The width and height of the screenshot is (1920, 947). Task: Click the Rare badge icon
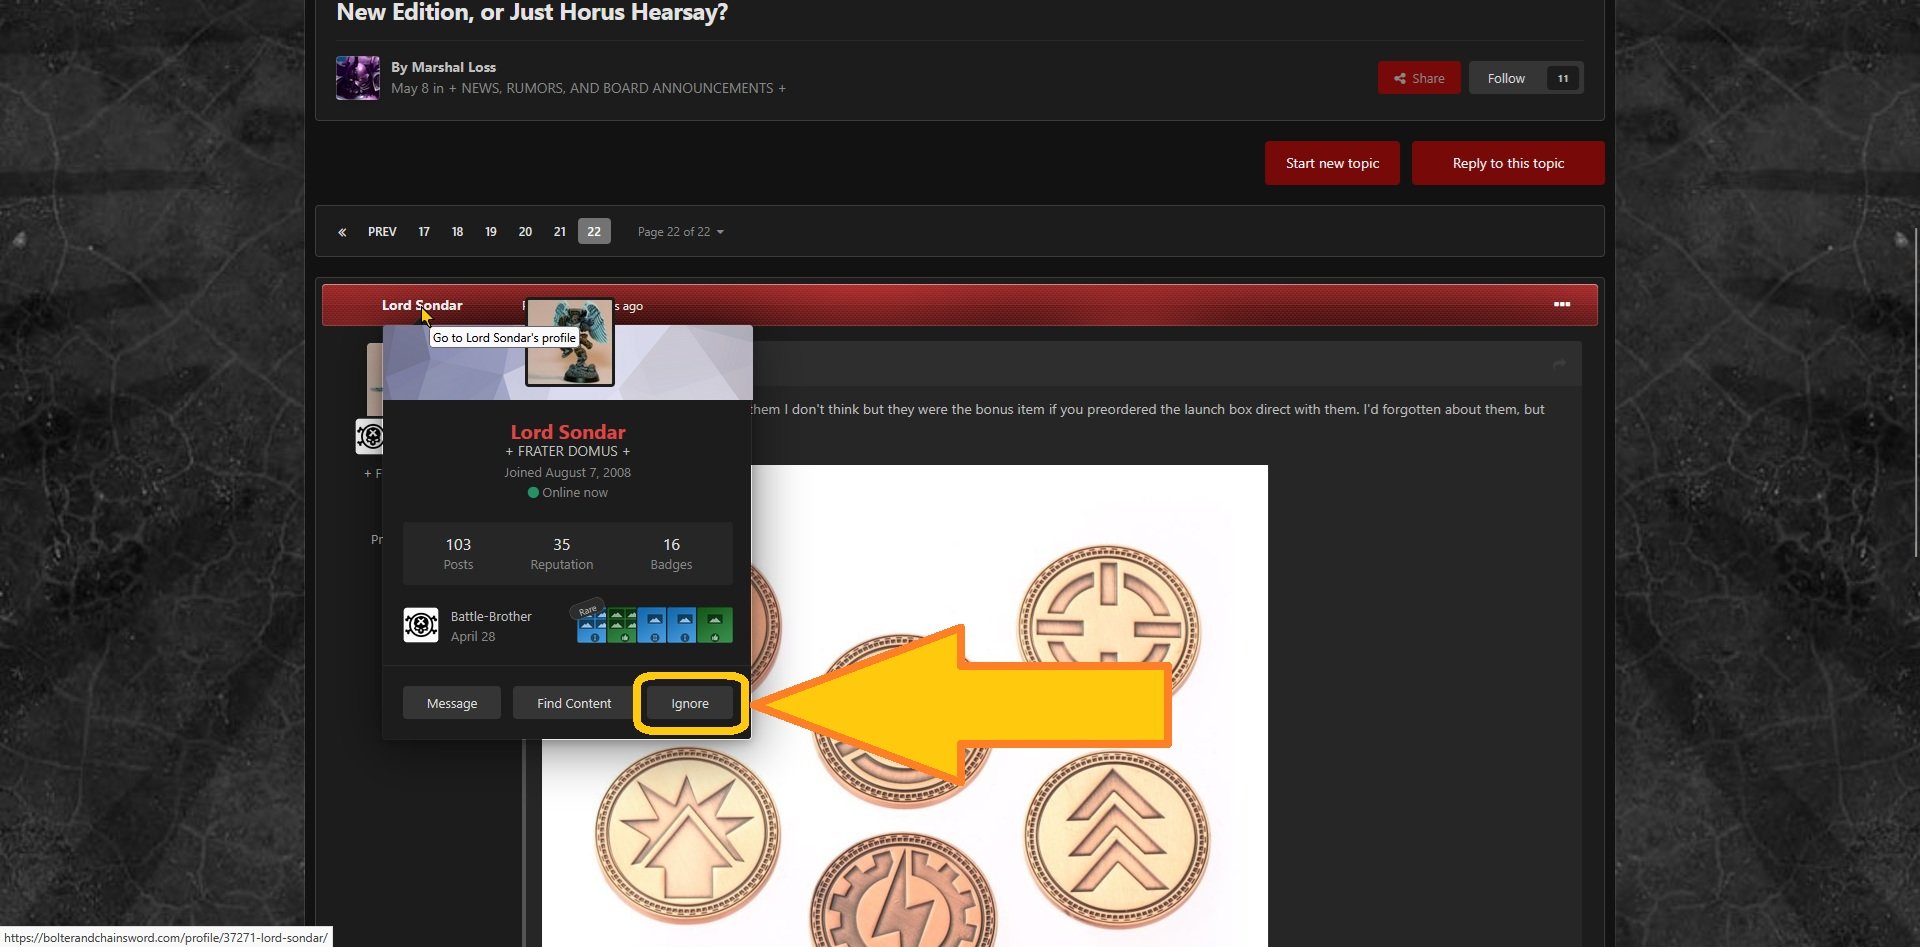[x=591, y=625]
